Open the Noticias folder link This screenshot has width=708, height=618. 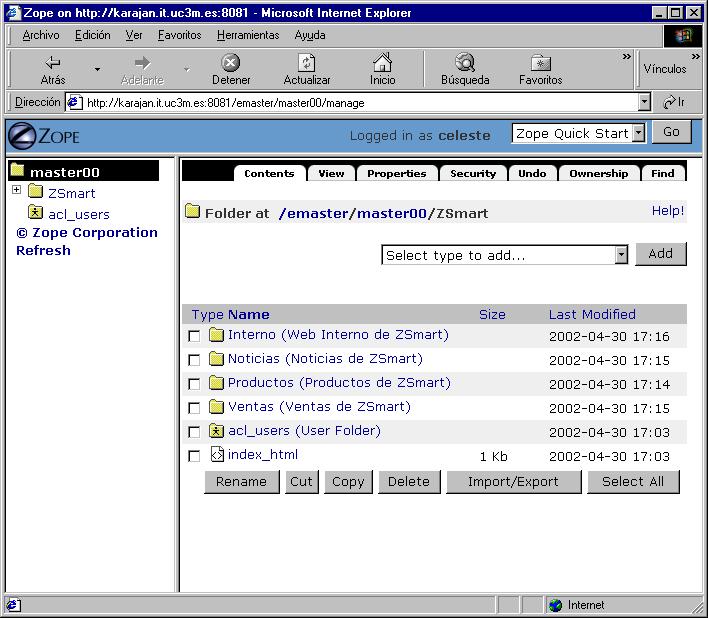pos(325,359)
